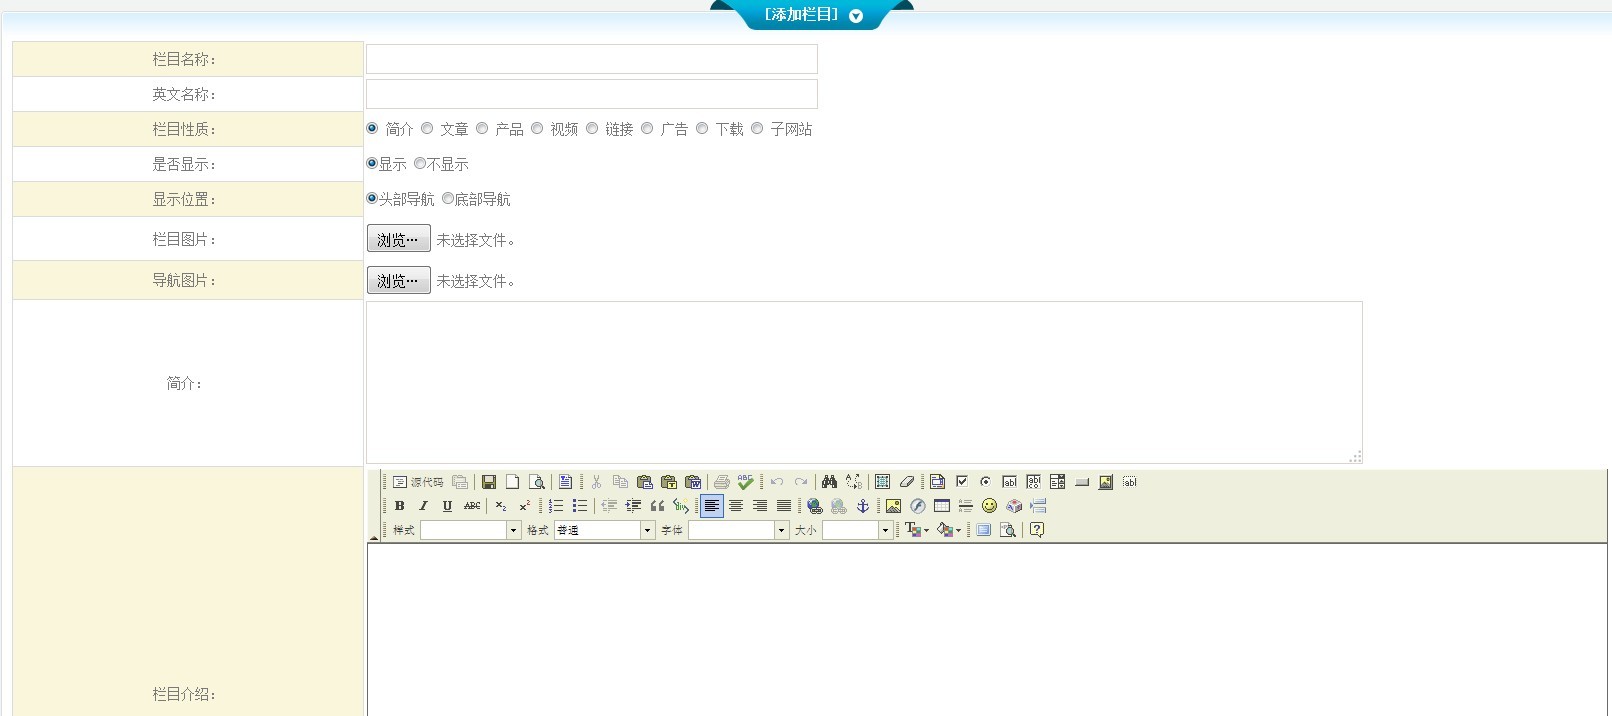Select the 文章 column type radio
1612x716 pixels.
click(427, 128)
